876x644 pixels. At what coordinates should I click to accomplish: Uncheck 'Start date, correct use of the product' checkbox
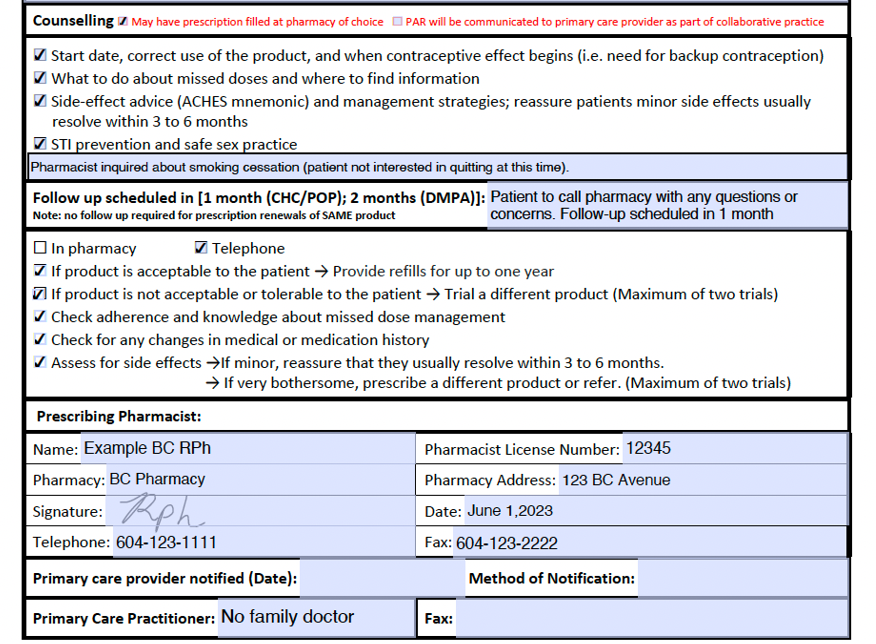(40, 55)
